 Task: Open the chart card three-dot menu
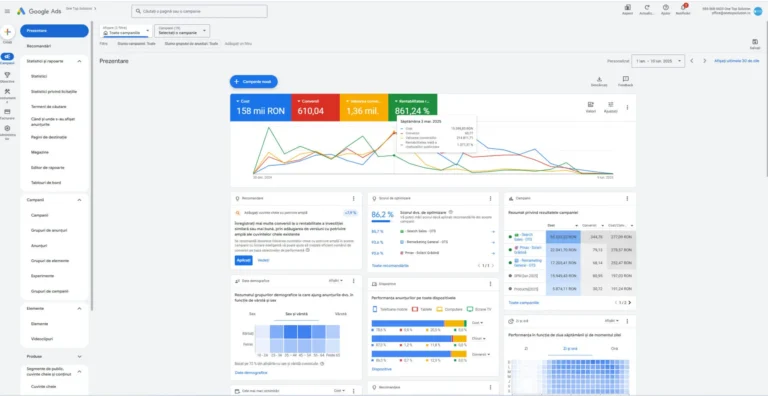(627, 107)
